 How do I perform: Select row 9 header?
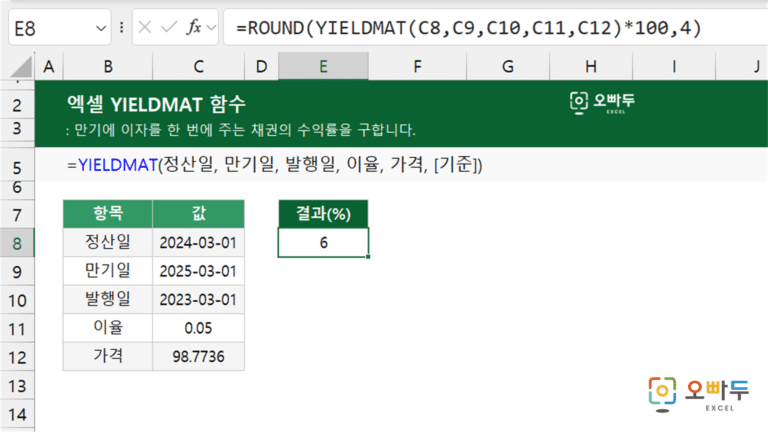[17, 271]
